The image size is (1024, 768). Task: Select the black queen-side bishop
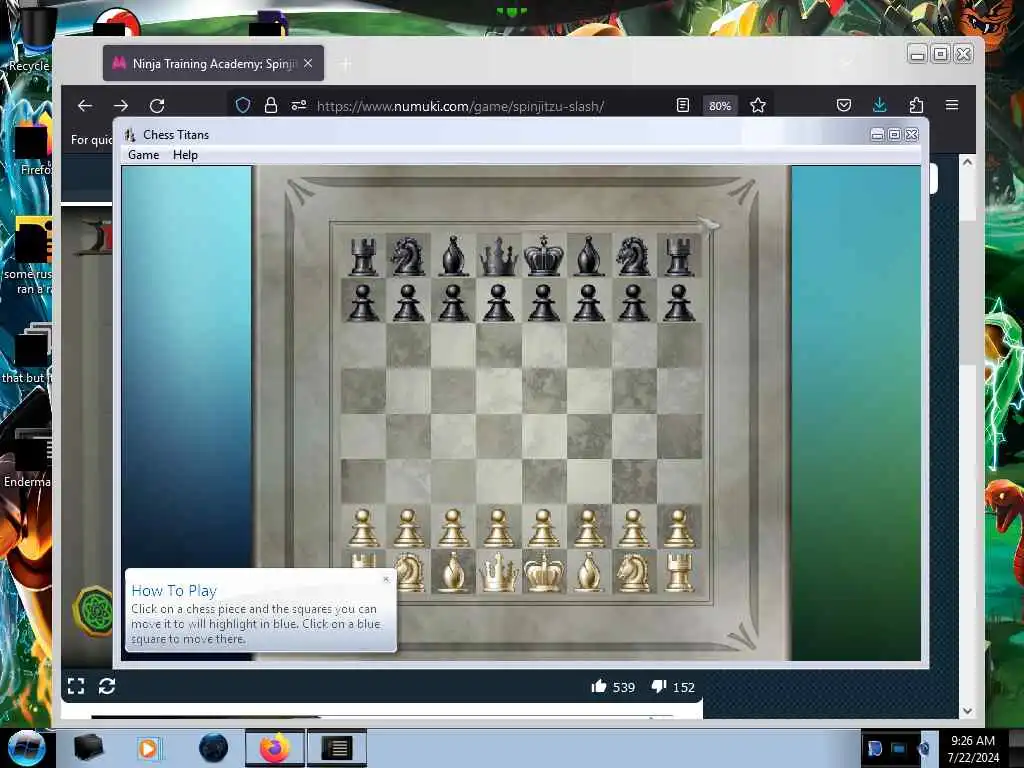pos(453,256)
